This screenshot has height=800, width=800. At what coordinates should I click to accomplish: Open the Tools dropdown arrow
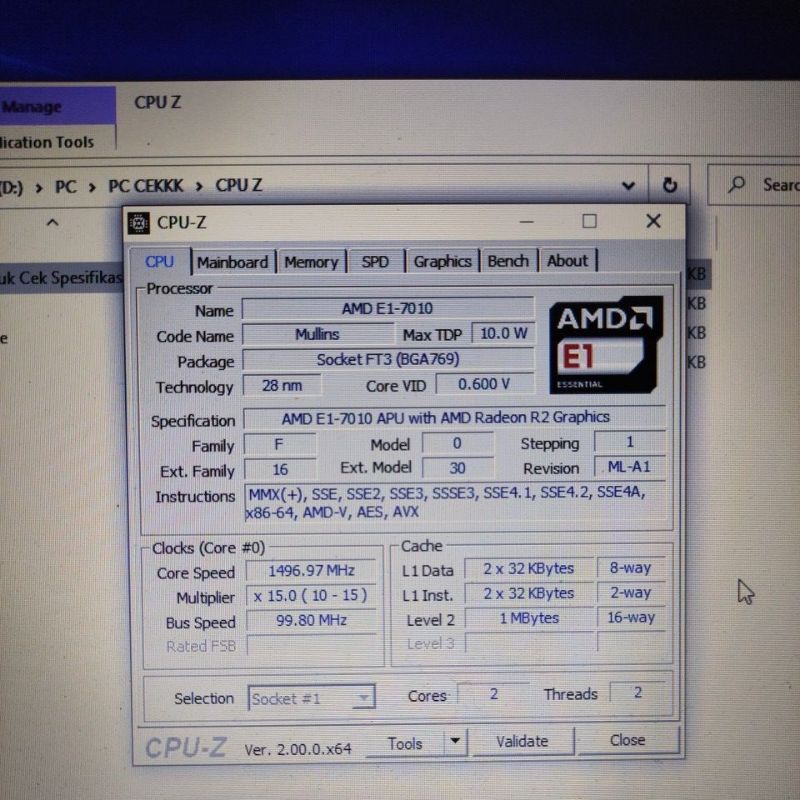coord(456,740)
